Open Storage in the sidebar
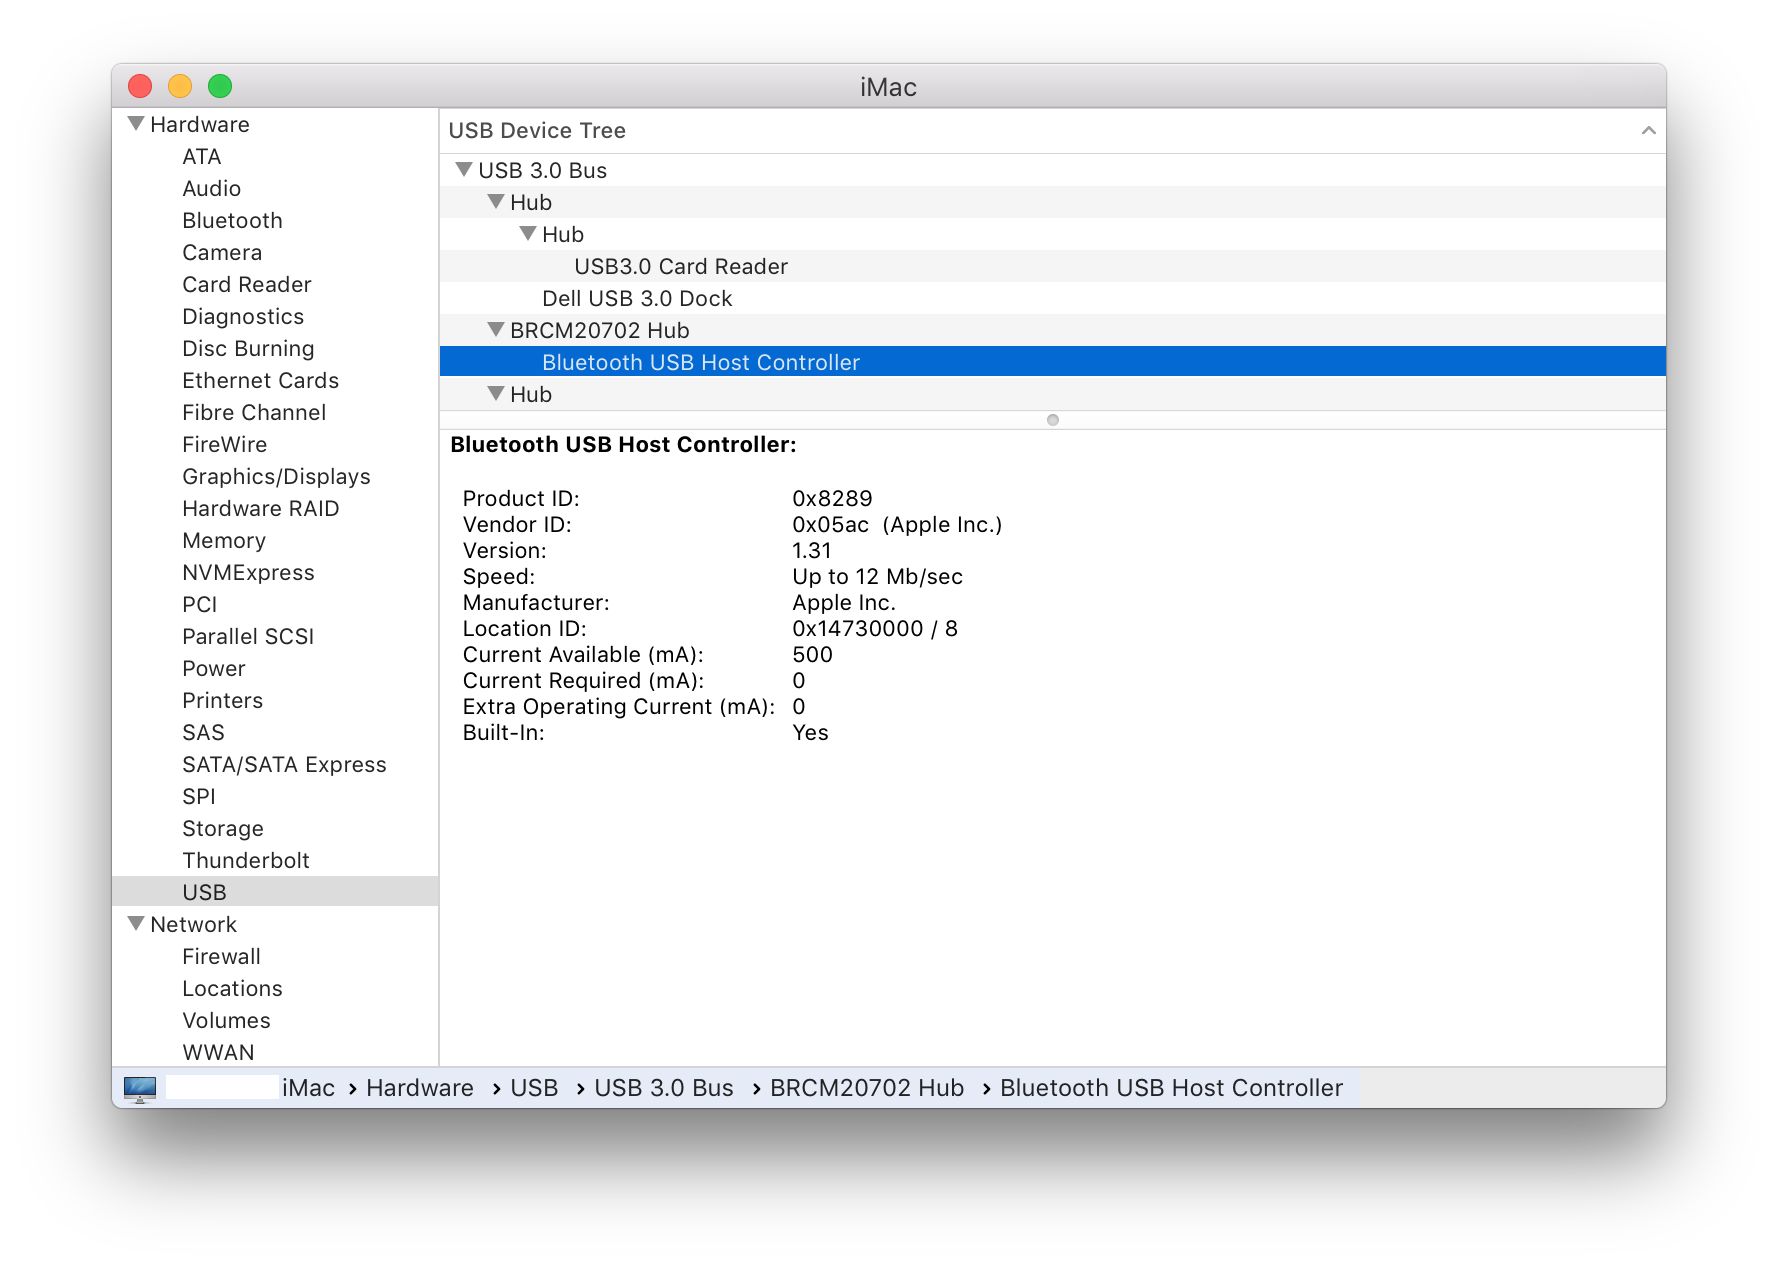Screen dimensions: 1778x1268 pyautogui.click(x=275, y=829)
